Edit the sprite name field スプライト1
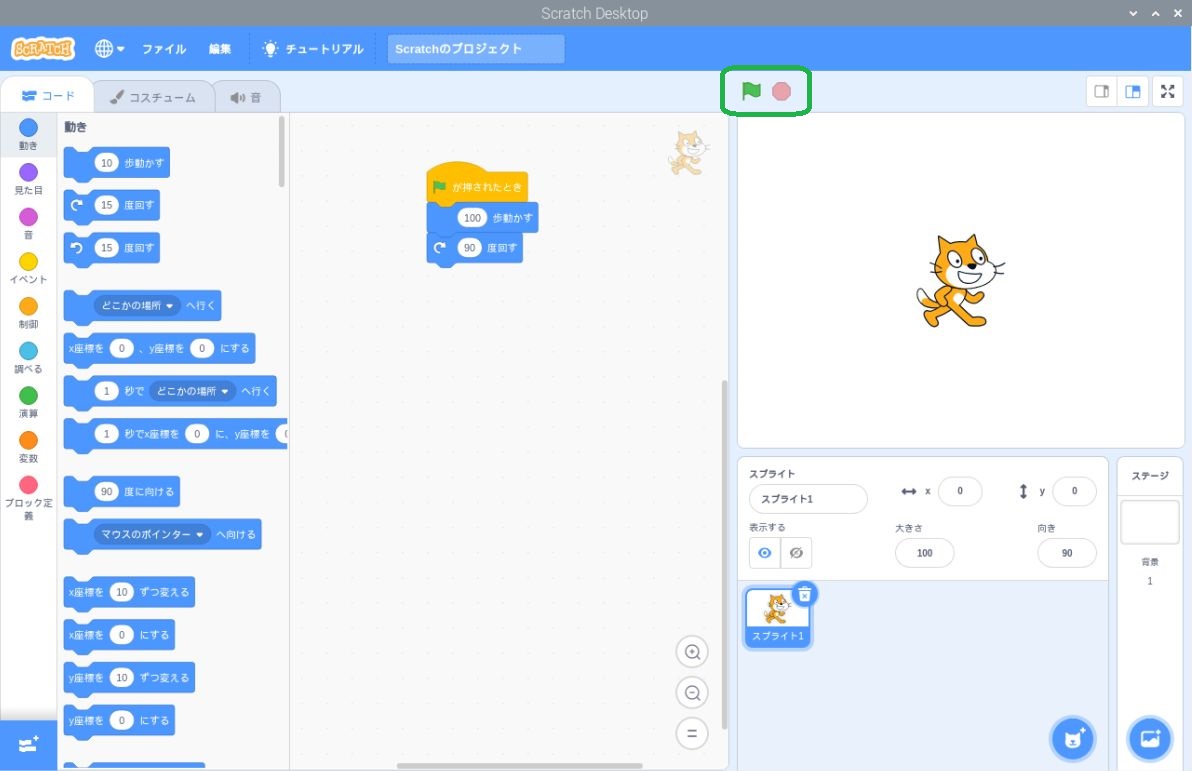This screenshot has height=771, width=1192. coord(808,499)
